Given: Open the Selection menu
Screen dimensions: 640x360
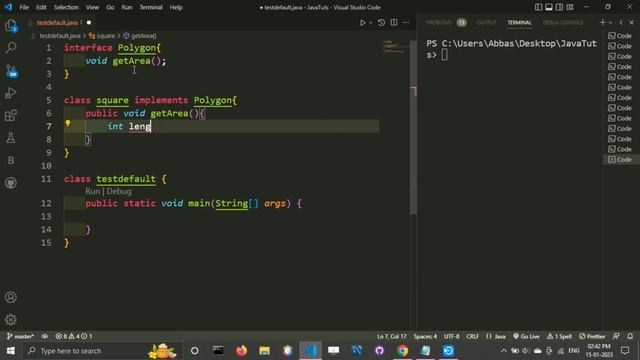Looking at the screenshot, I should (x=66, y=7).
